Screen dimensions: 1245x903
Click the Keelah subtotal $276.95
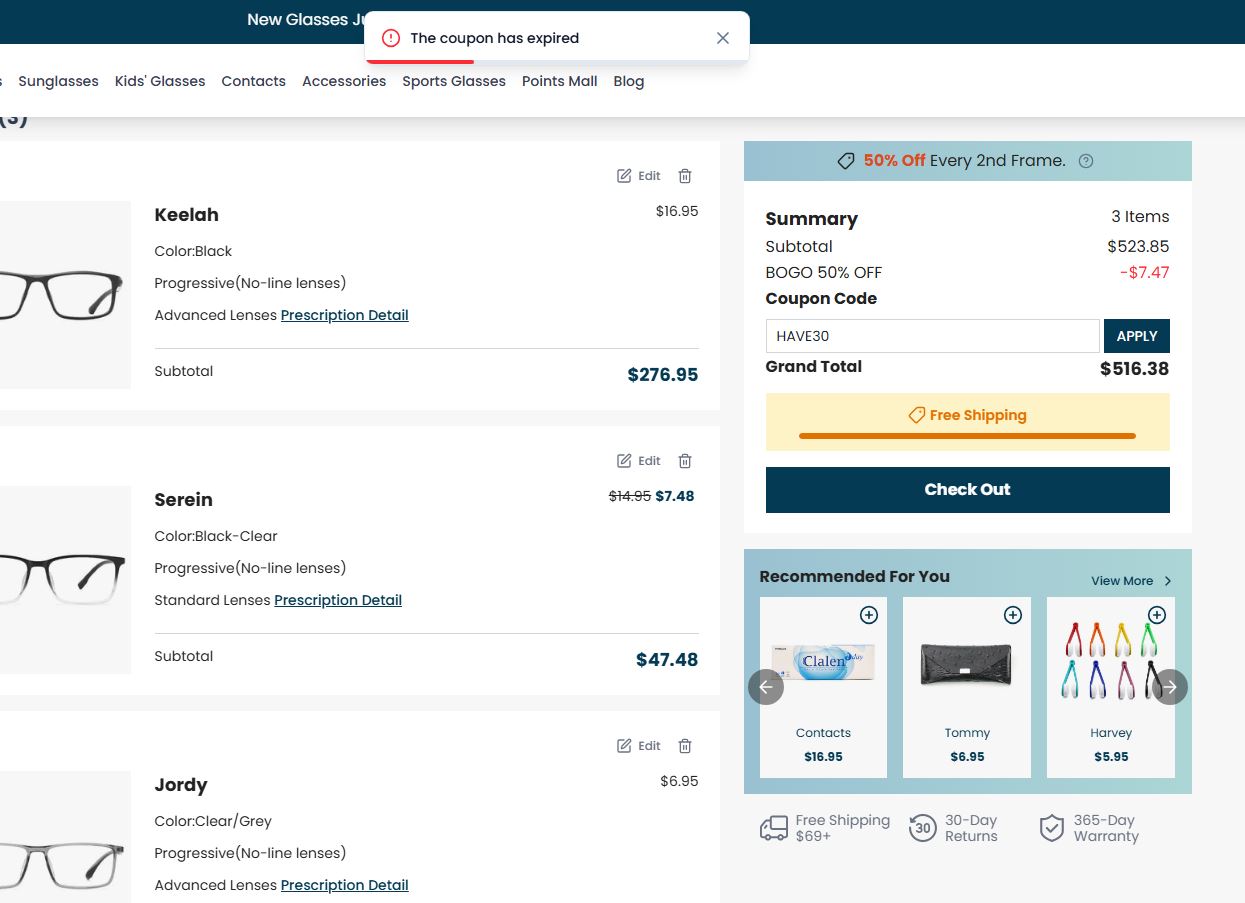coord(662,375)
